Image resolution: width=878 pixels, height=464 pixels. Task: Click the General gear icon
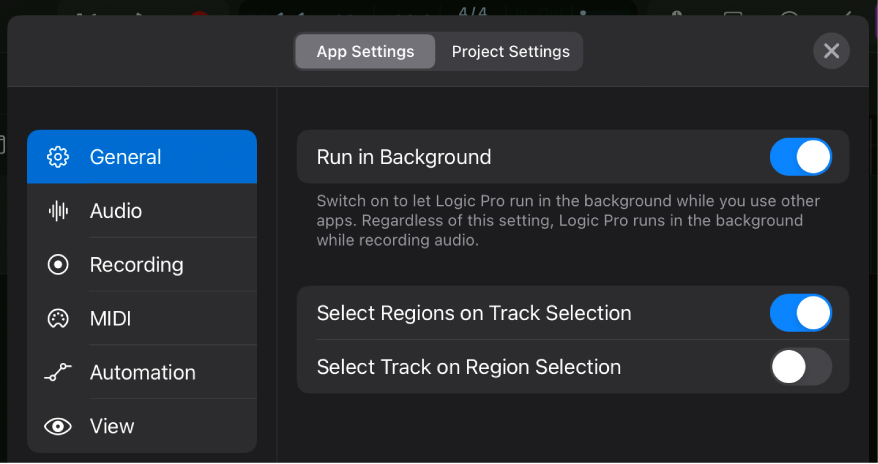[x=58, y=157]
